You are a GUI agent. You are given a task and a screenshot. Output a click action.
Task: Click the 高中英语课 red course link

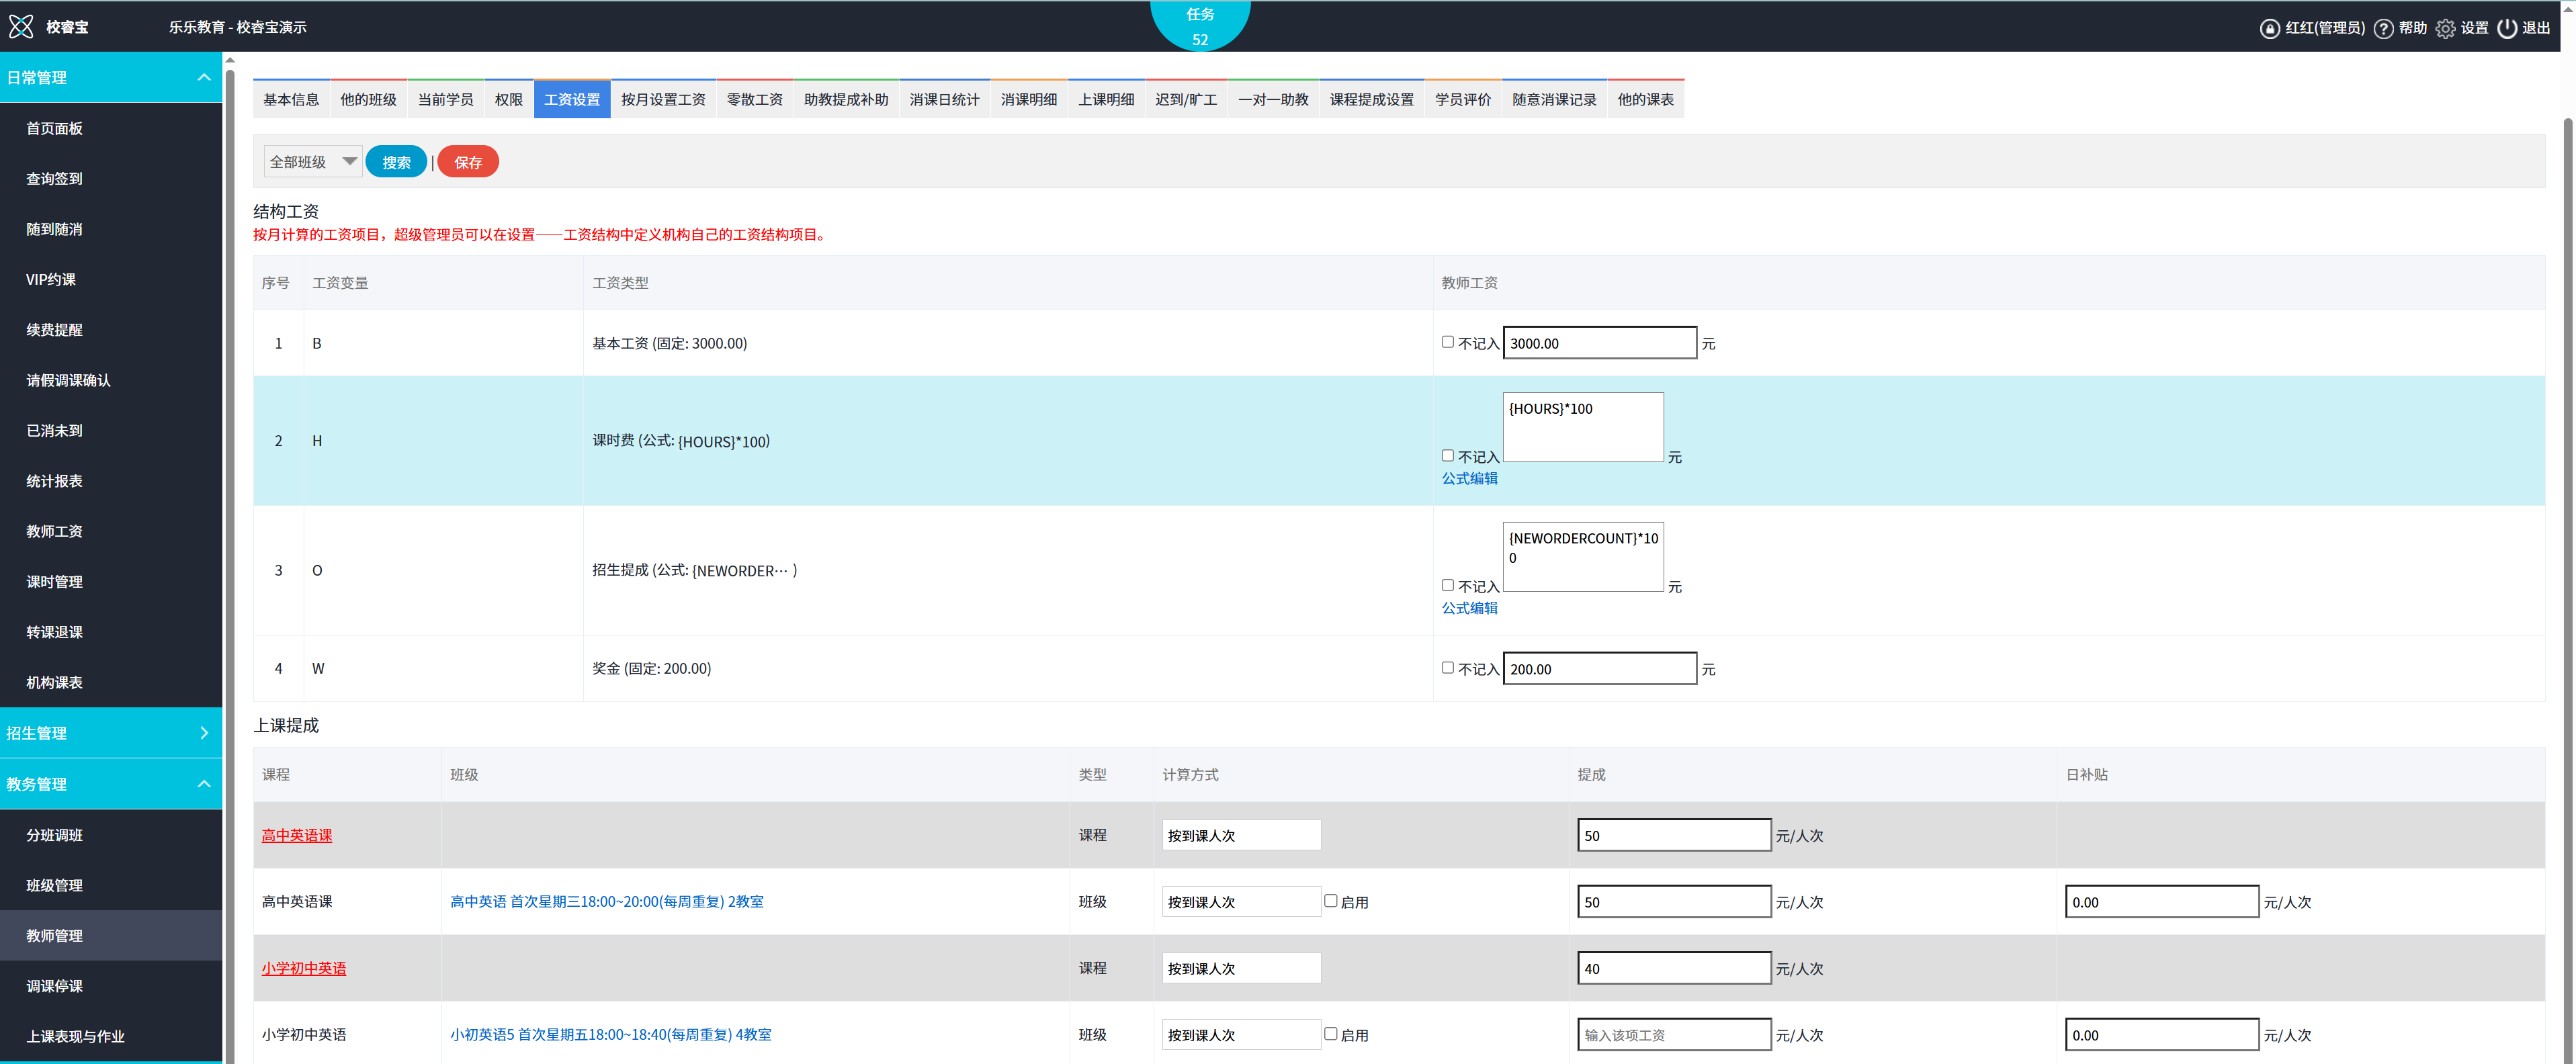[296, 835]
